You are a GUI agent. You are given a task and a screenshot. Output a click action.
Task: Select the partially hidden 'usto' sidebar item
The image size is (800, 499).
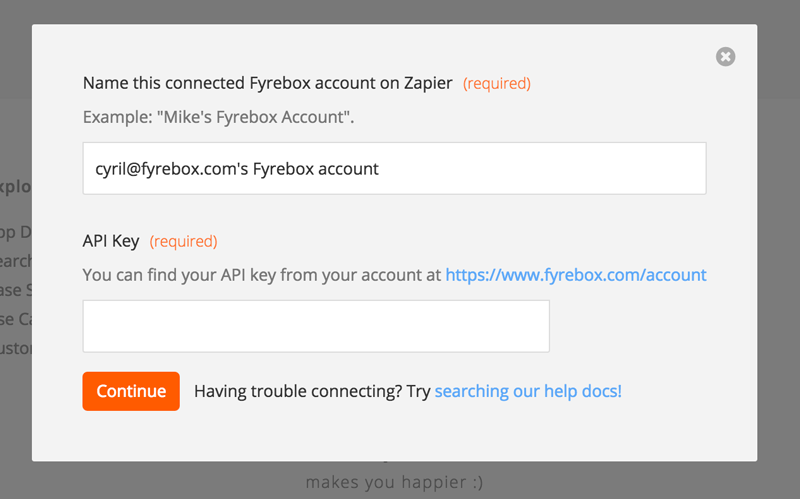click(x=16, y=348)
